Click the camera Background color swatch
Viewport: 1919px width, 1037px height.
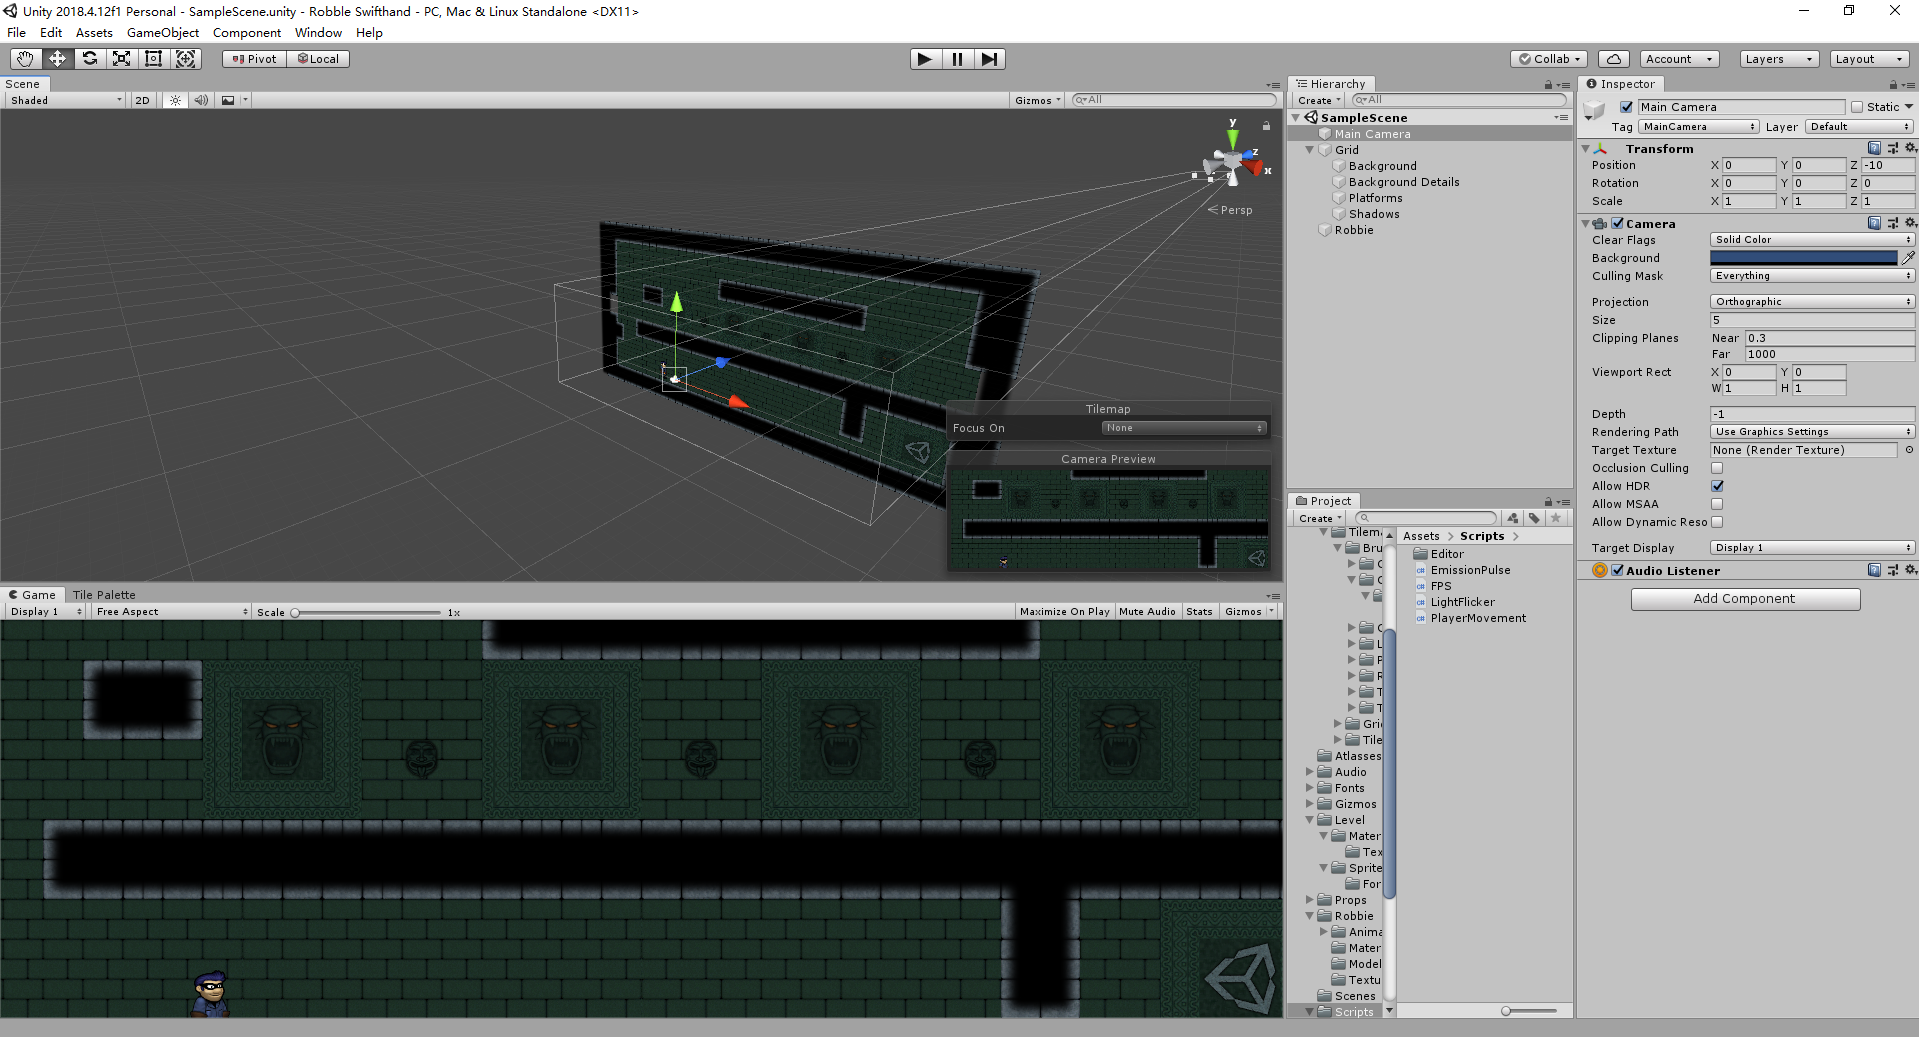click(x=1803, y=258)
